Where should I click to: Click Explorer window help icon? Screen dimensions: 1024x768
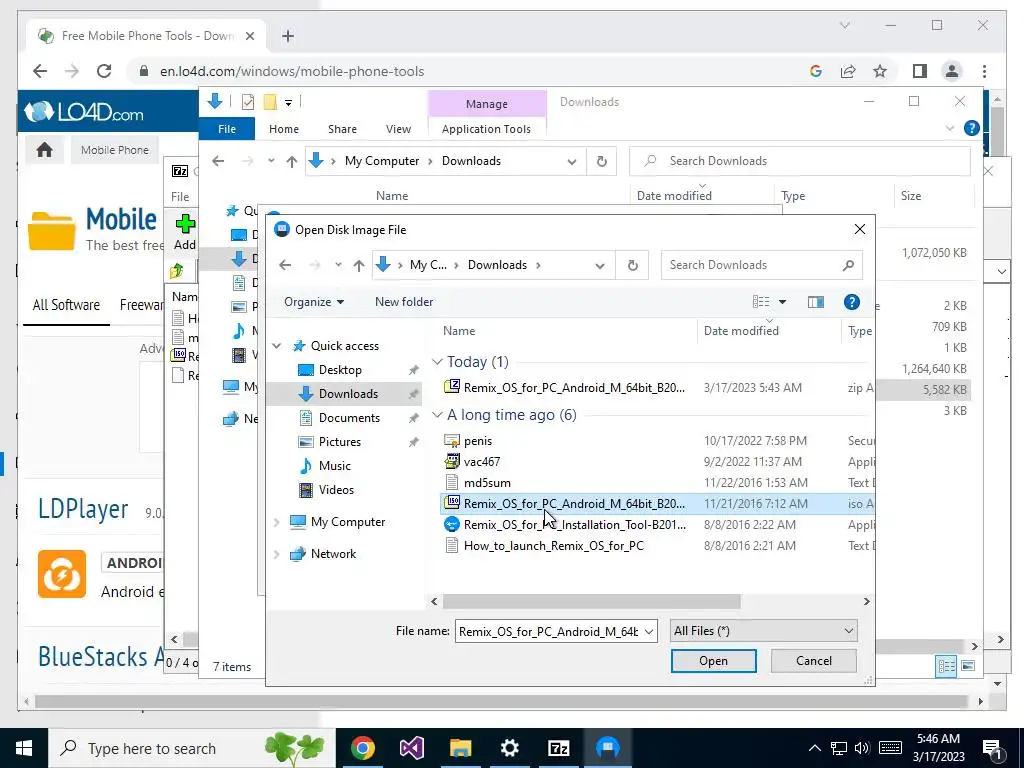click(x=972, y=128)
